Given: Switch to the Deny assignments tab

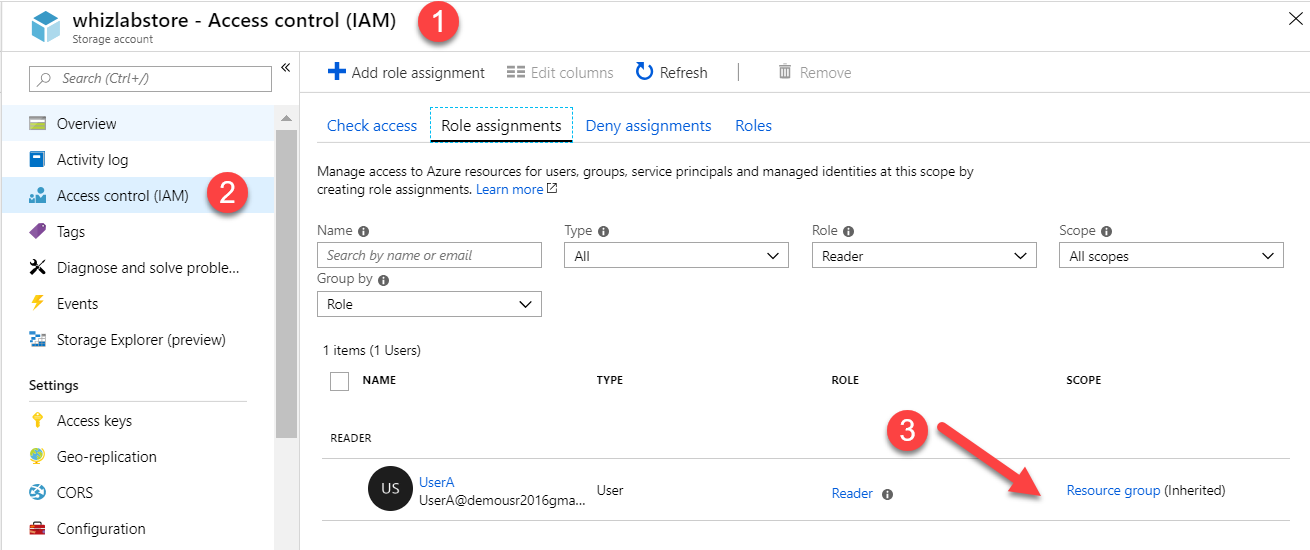Looking at the screenshot, I should [648, 126].
